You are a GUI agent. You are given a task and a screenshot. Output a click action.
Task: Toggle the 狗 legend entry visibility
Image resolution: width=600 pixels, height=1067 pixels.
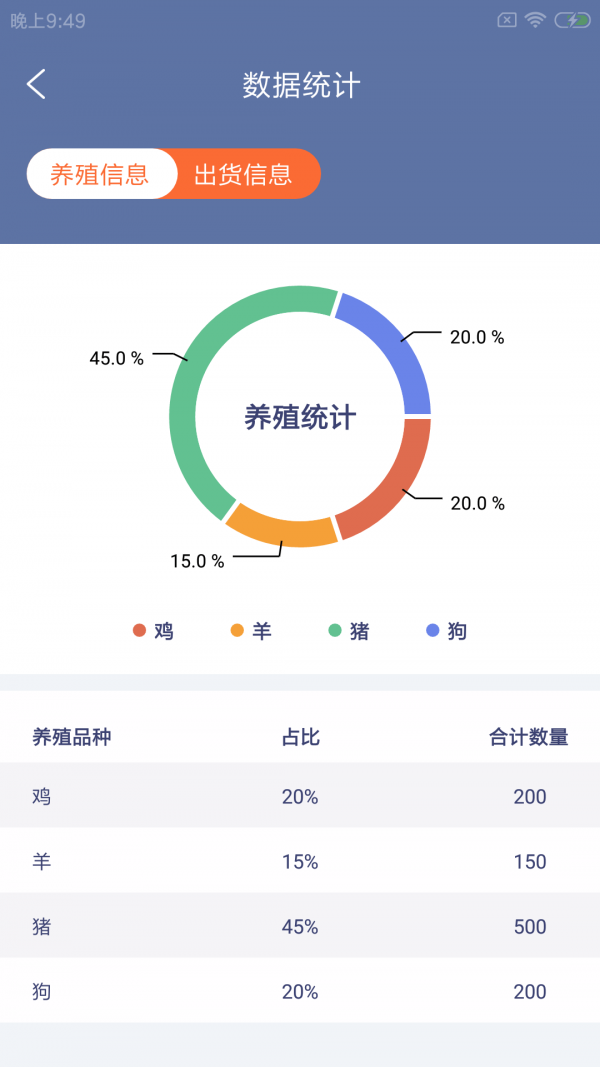[446, 631]
